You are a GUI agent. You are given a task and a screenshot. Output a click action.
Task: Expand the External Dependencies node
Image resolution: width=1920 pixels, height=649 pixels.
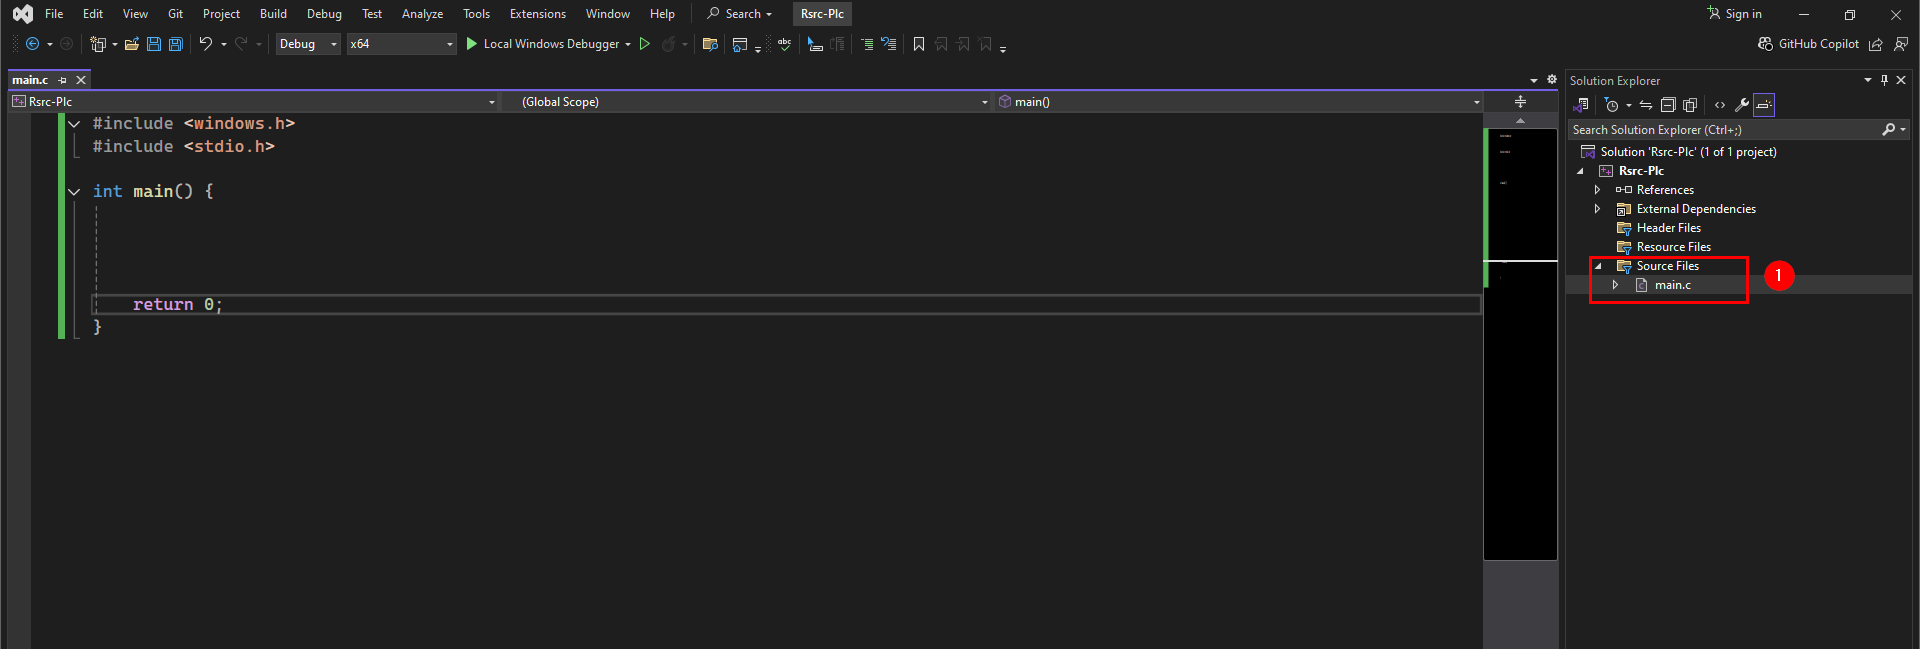(x=1597, y=209)
